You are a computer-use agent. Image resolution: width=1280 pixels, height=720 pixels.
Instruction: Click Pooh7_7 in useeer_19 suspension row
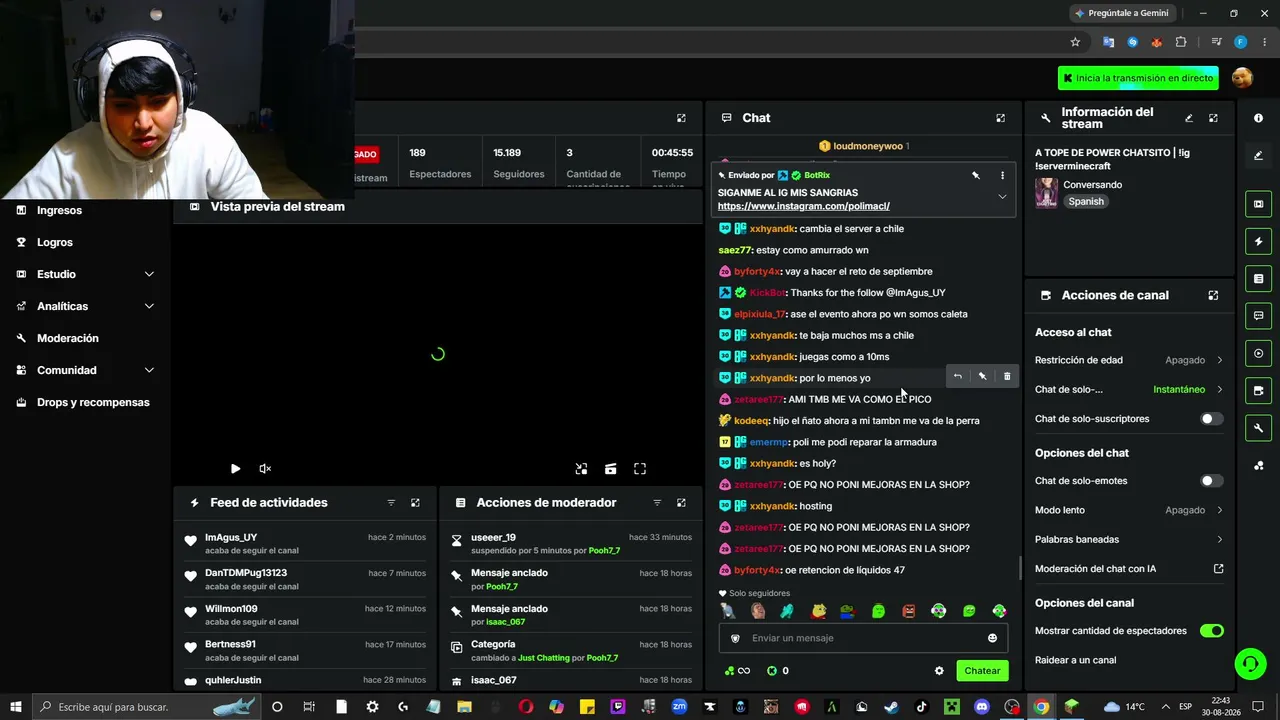tap(604, 550)
